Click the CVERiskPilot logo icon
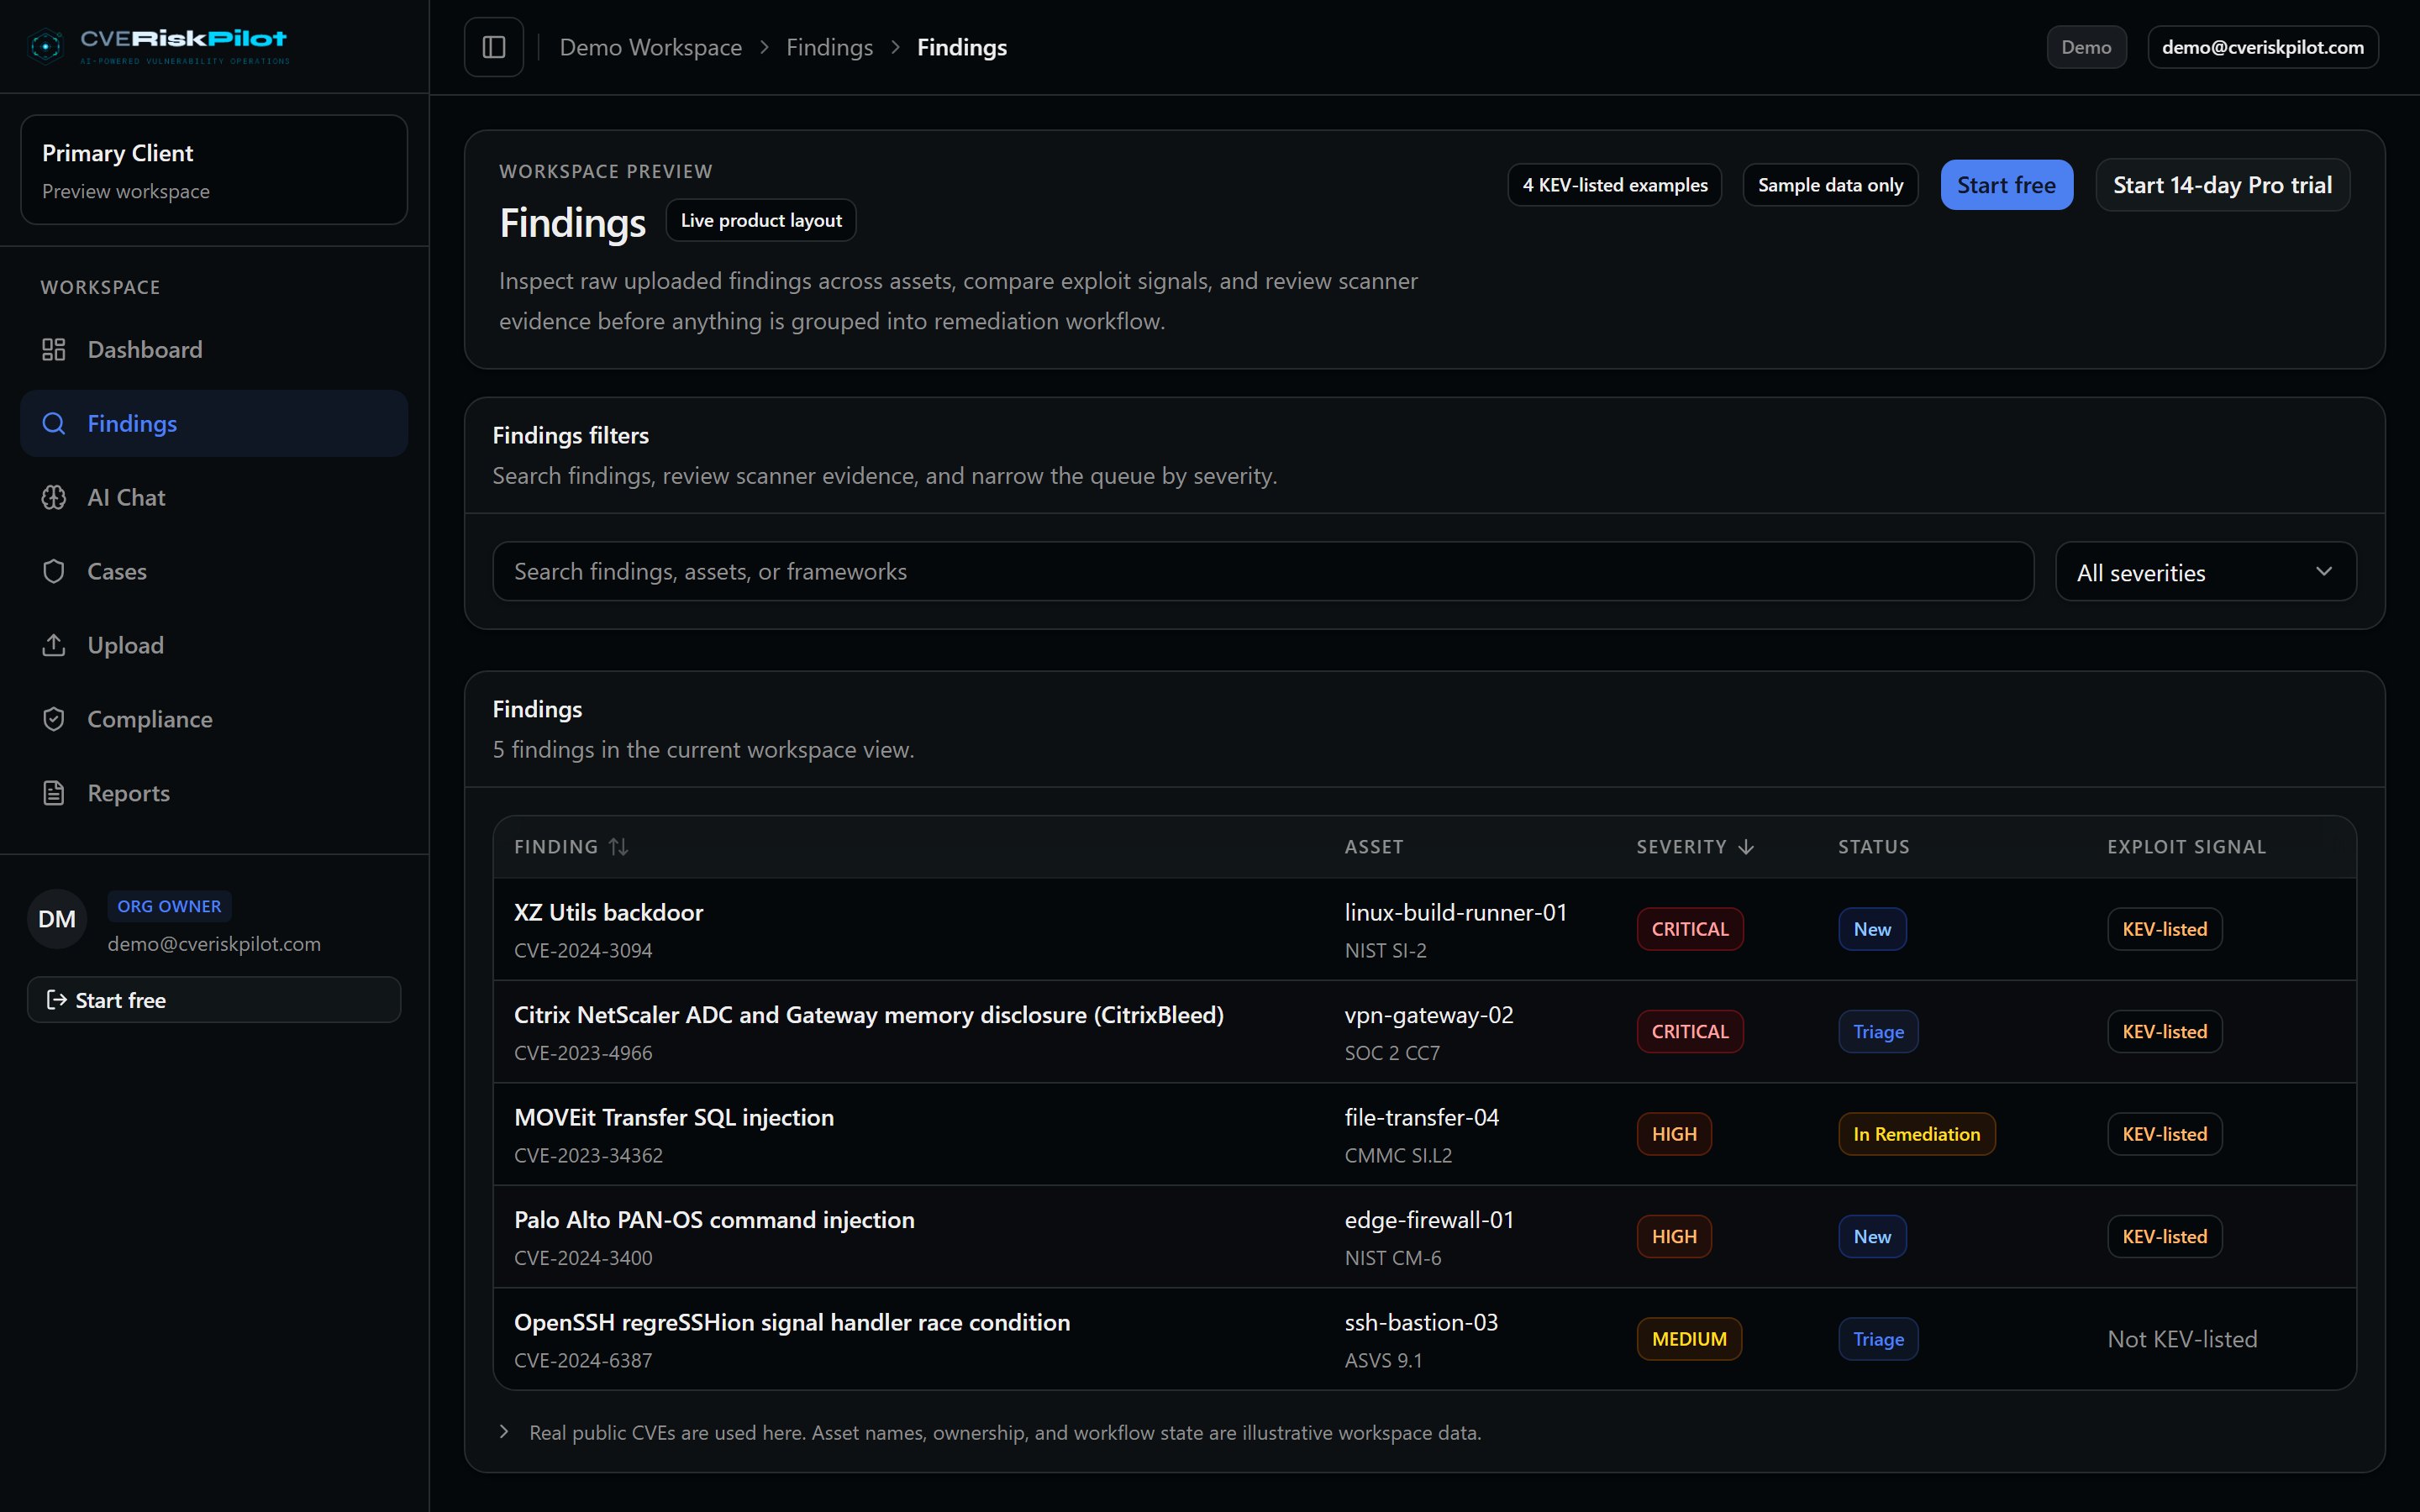 coord(45,46)
